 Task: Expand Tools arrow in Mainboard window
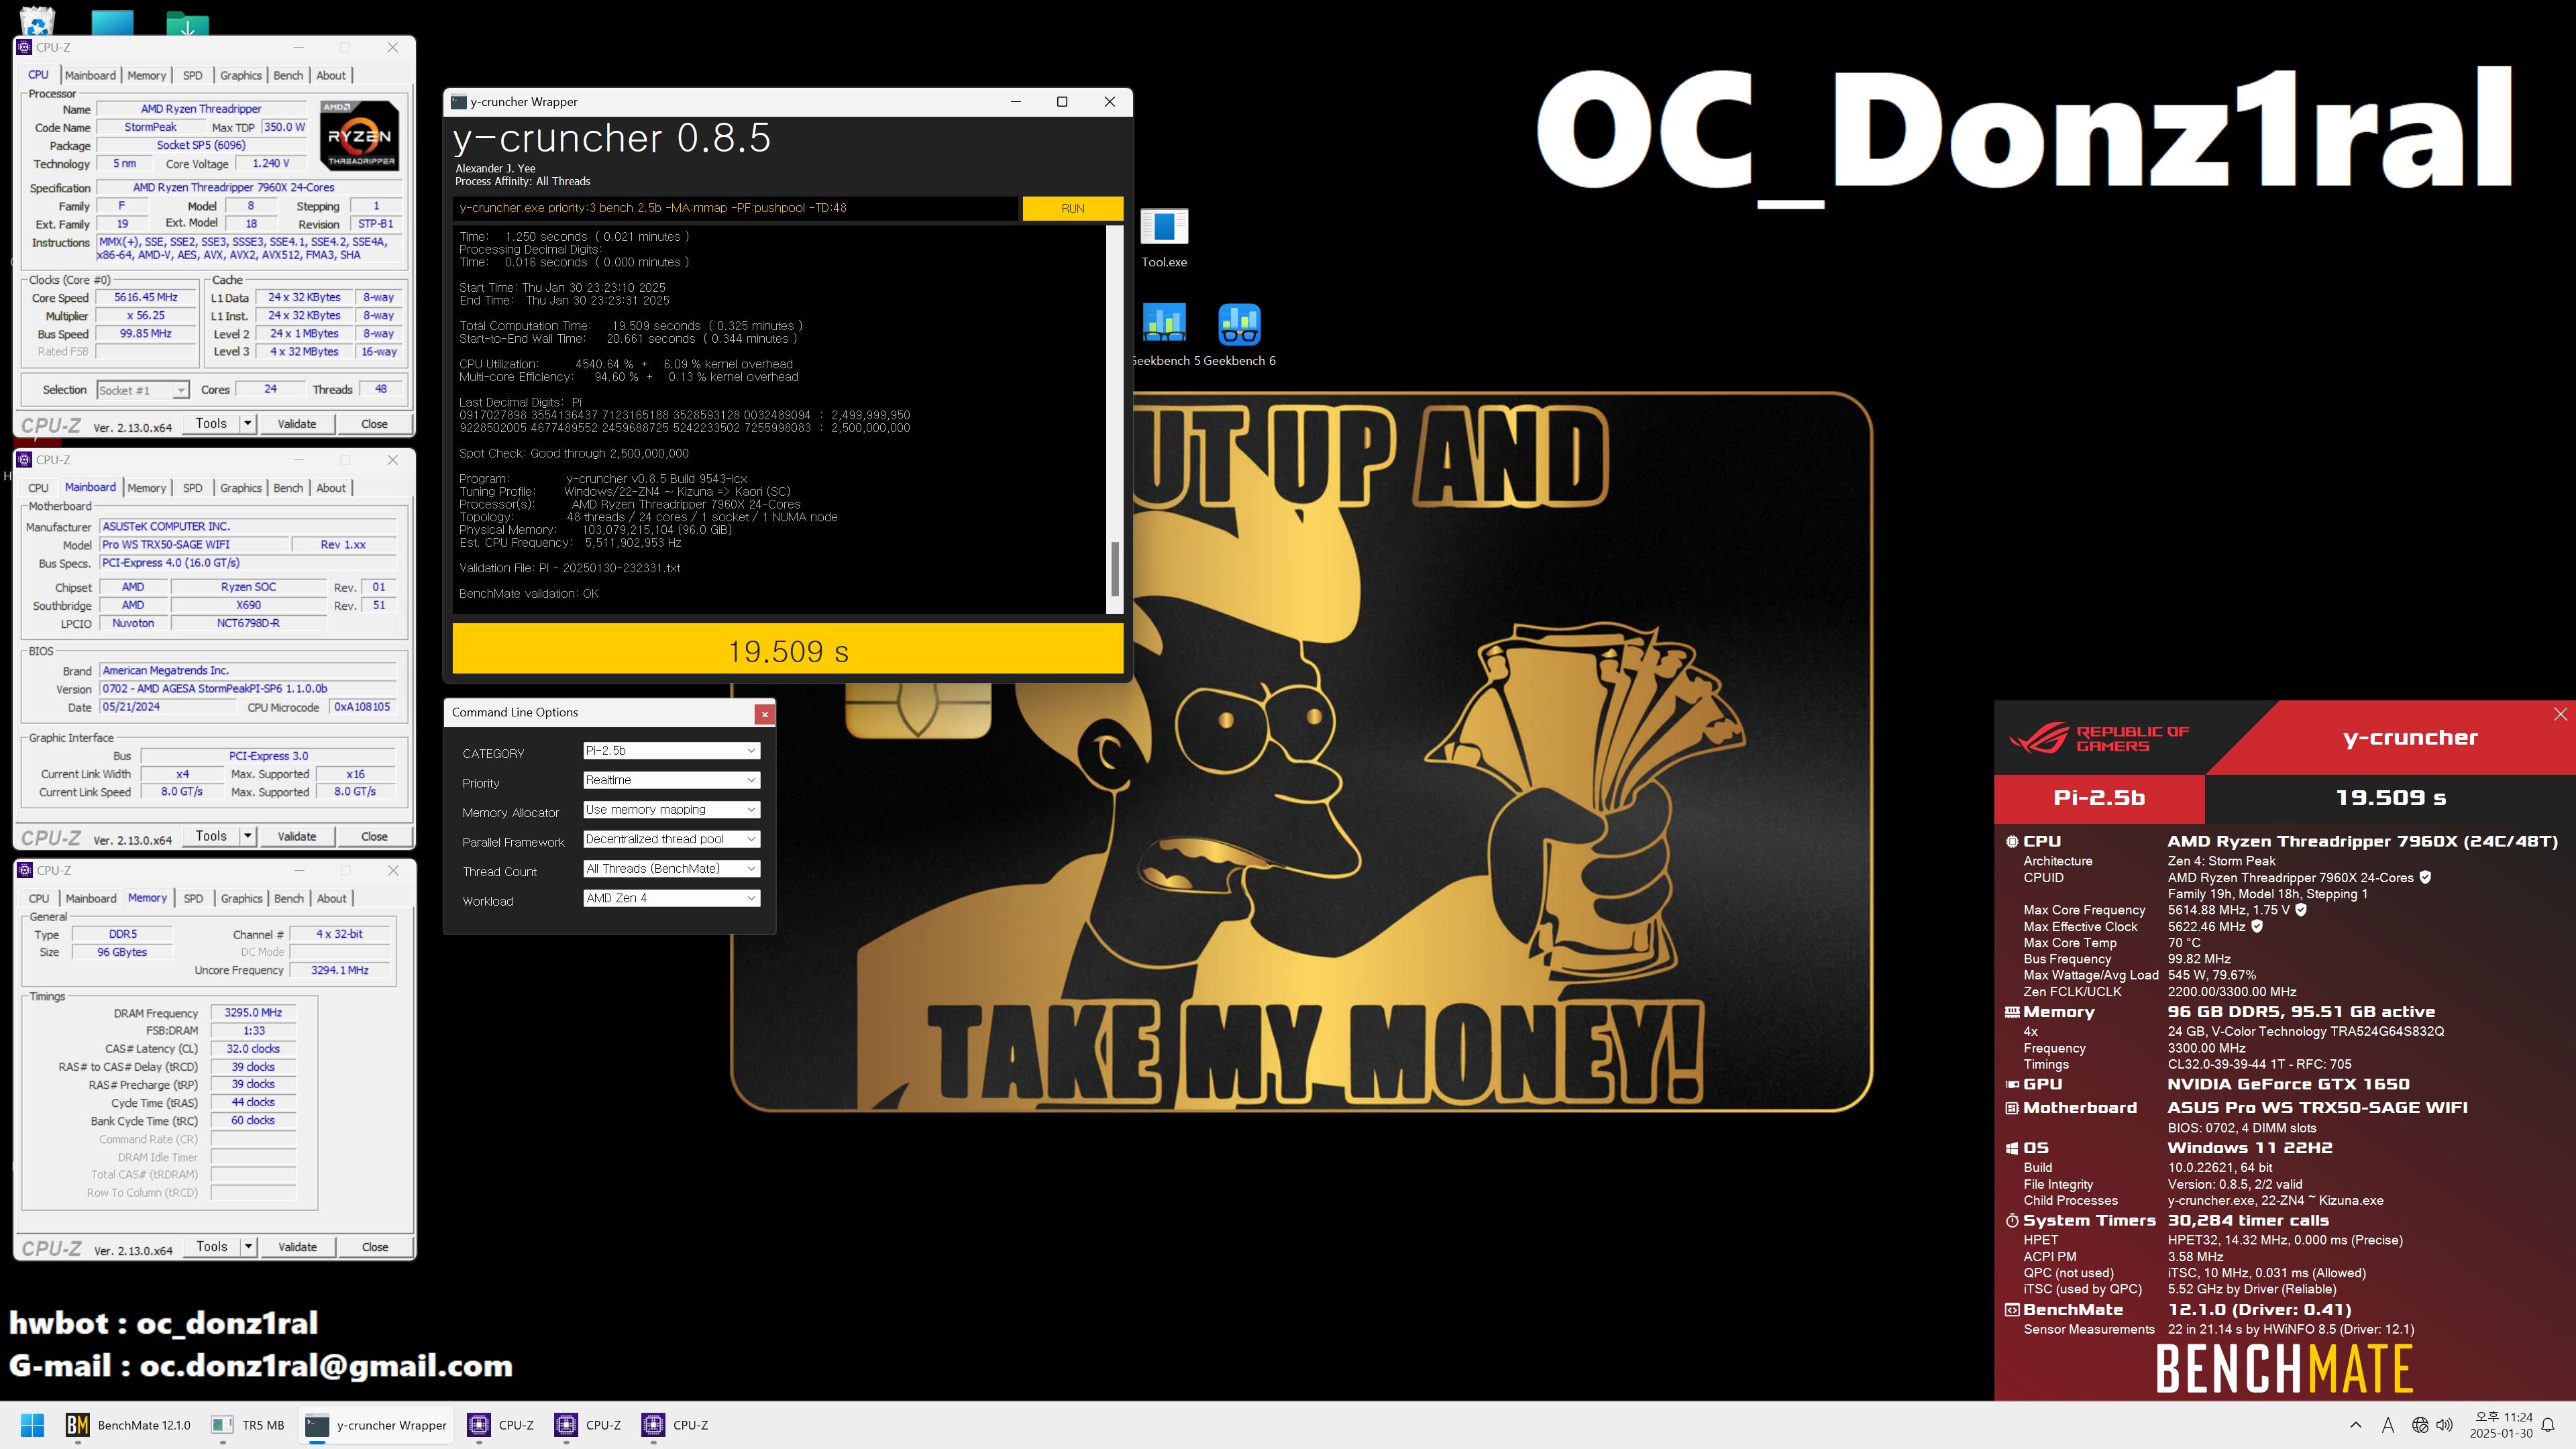click(x=248, y=836)
